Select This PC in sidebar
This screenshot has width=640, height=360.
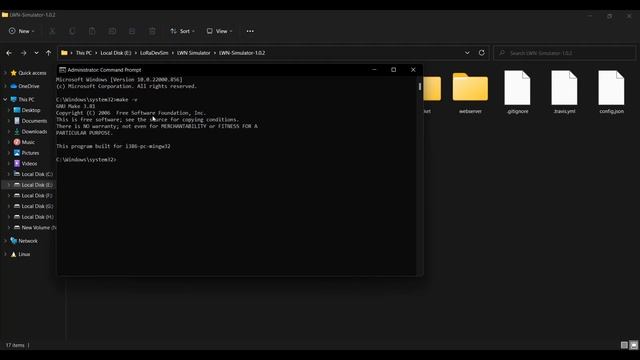[x=26, y=100]
